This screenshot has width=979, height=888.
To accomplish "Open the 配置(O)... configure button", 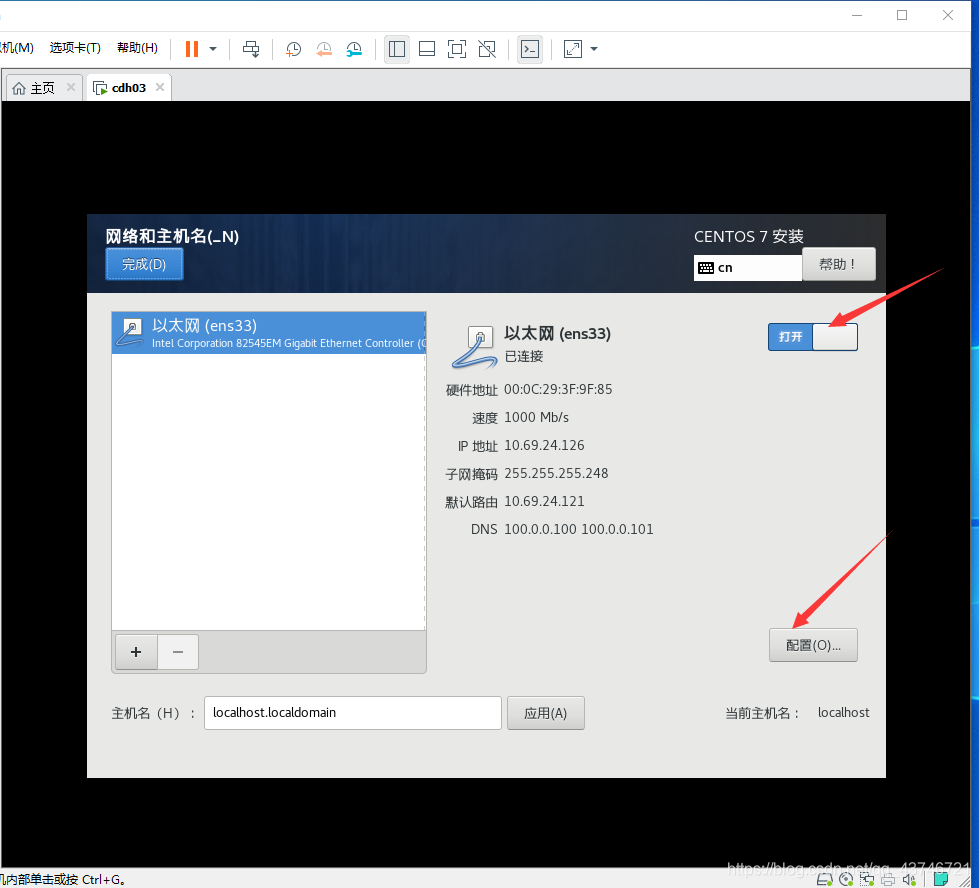I will coord(813,645).
